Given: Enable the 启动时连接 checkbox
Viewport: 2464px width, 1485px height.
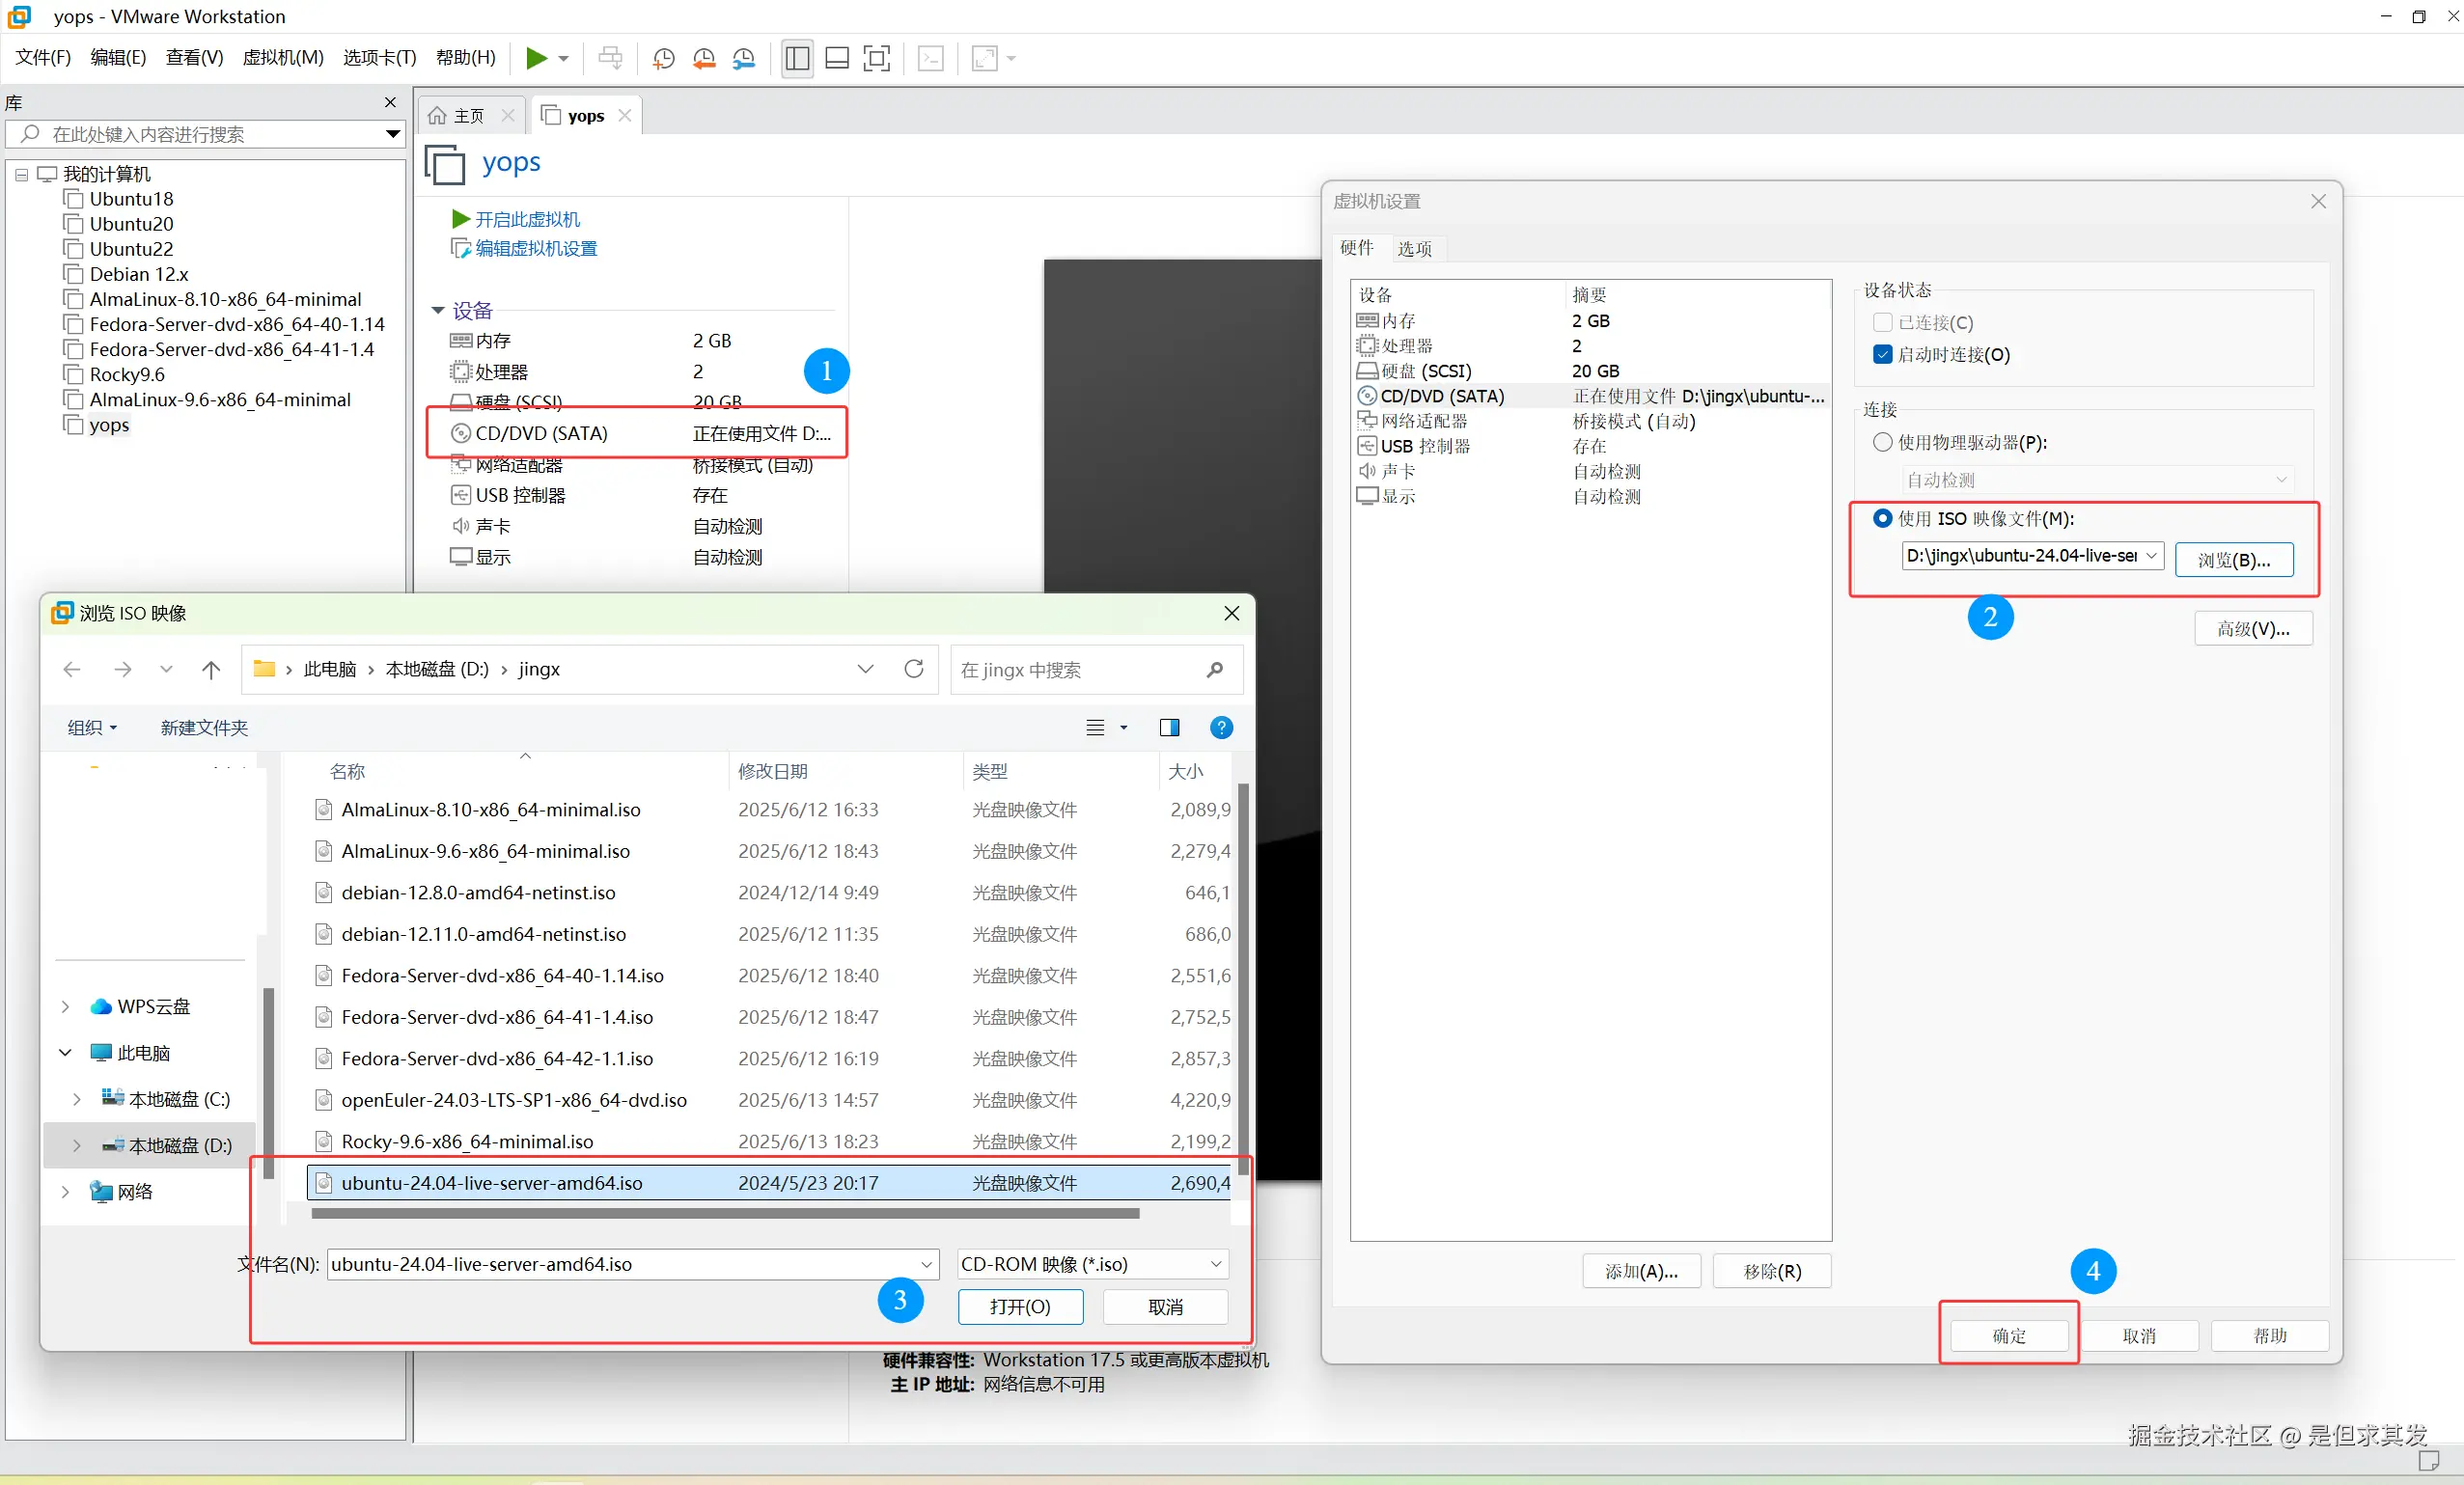Looking at the screenshot, I should [x=1883, y=354].
